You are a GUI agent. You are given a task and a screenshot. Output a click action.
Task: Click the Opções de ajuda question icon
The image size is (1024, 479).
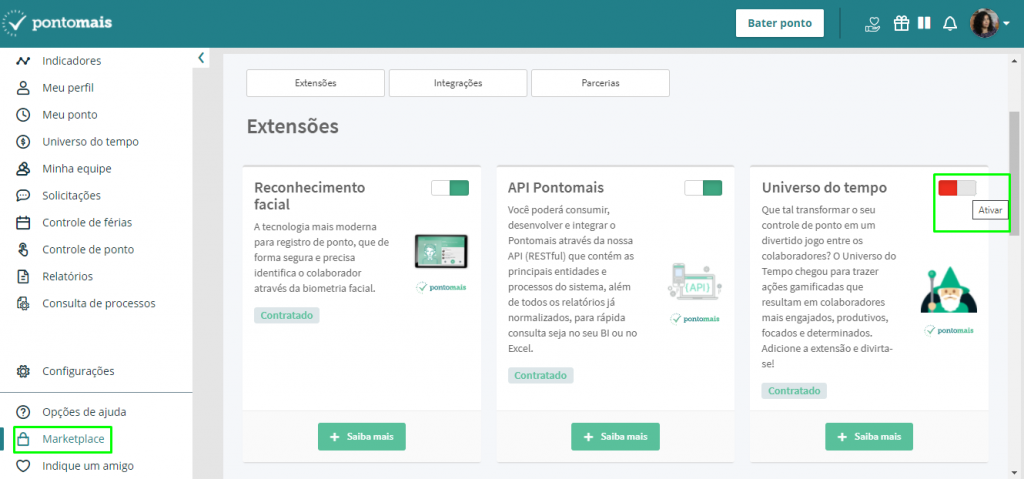click(x=24, y=412)
